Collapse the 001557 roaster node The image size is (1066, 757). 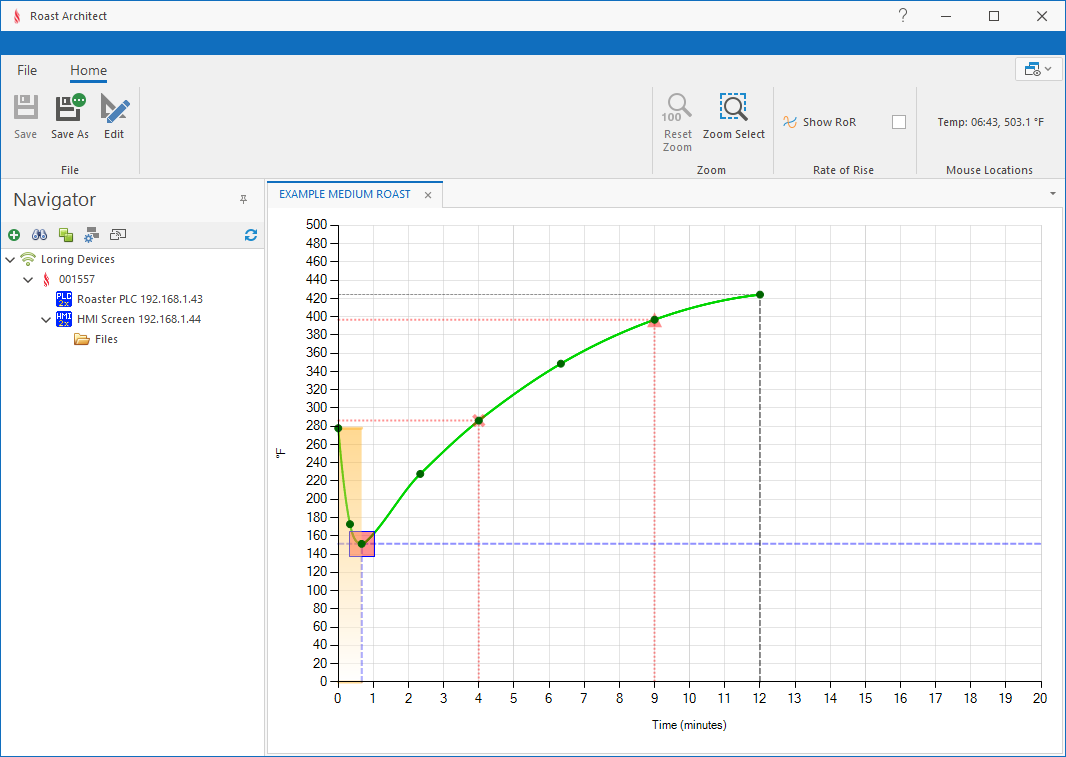28,280
